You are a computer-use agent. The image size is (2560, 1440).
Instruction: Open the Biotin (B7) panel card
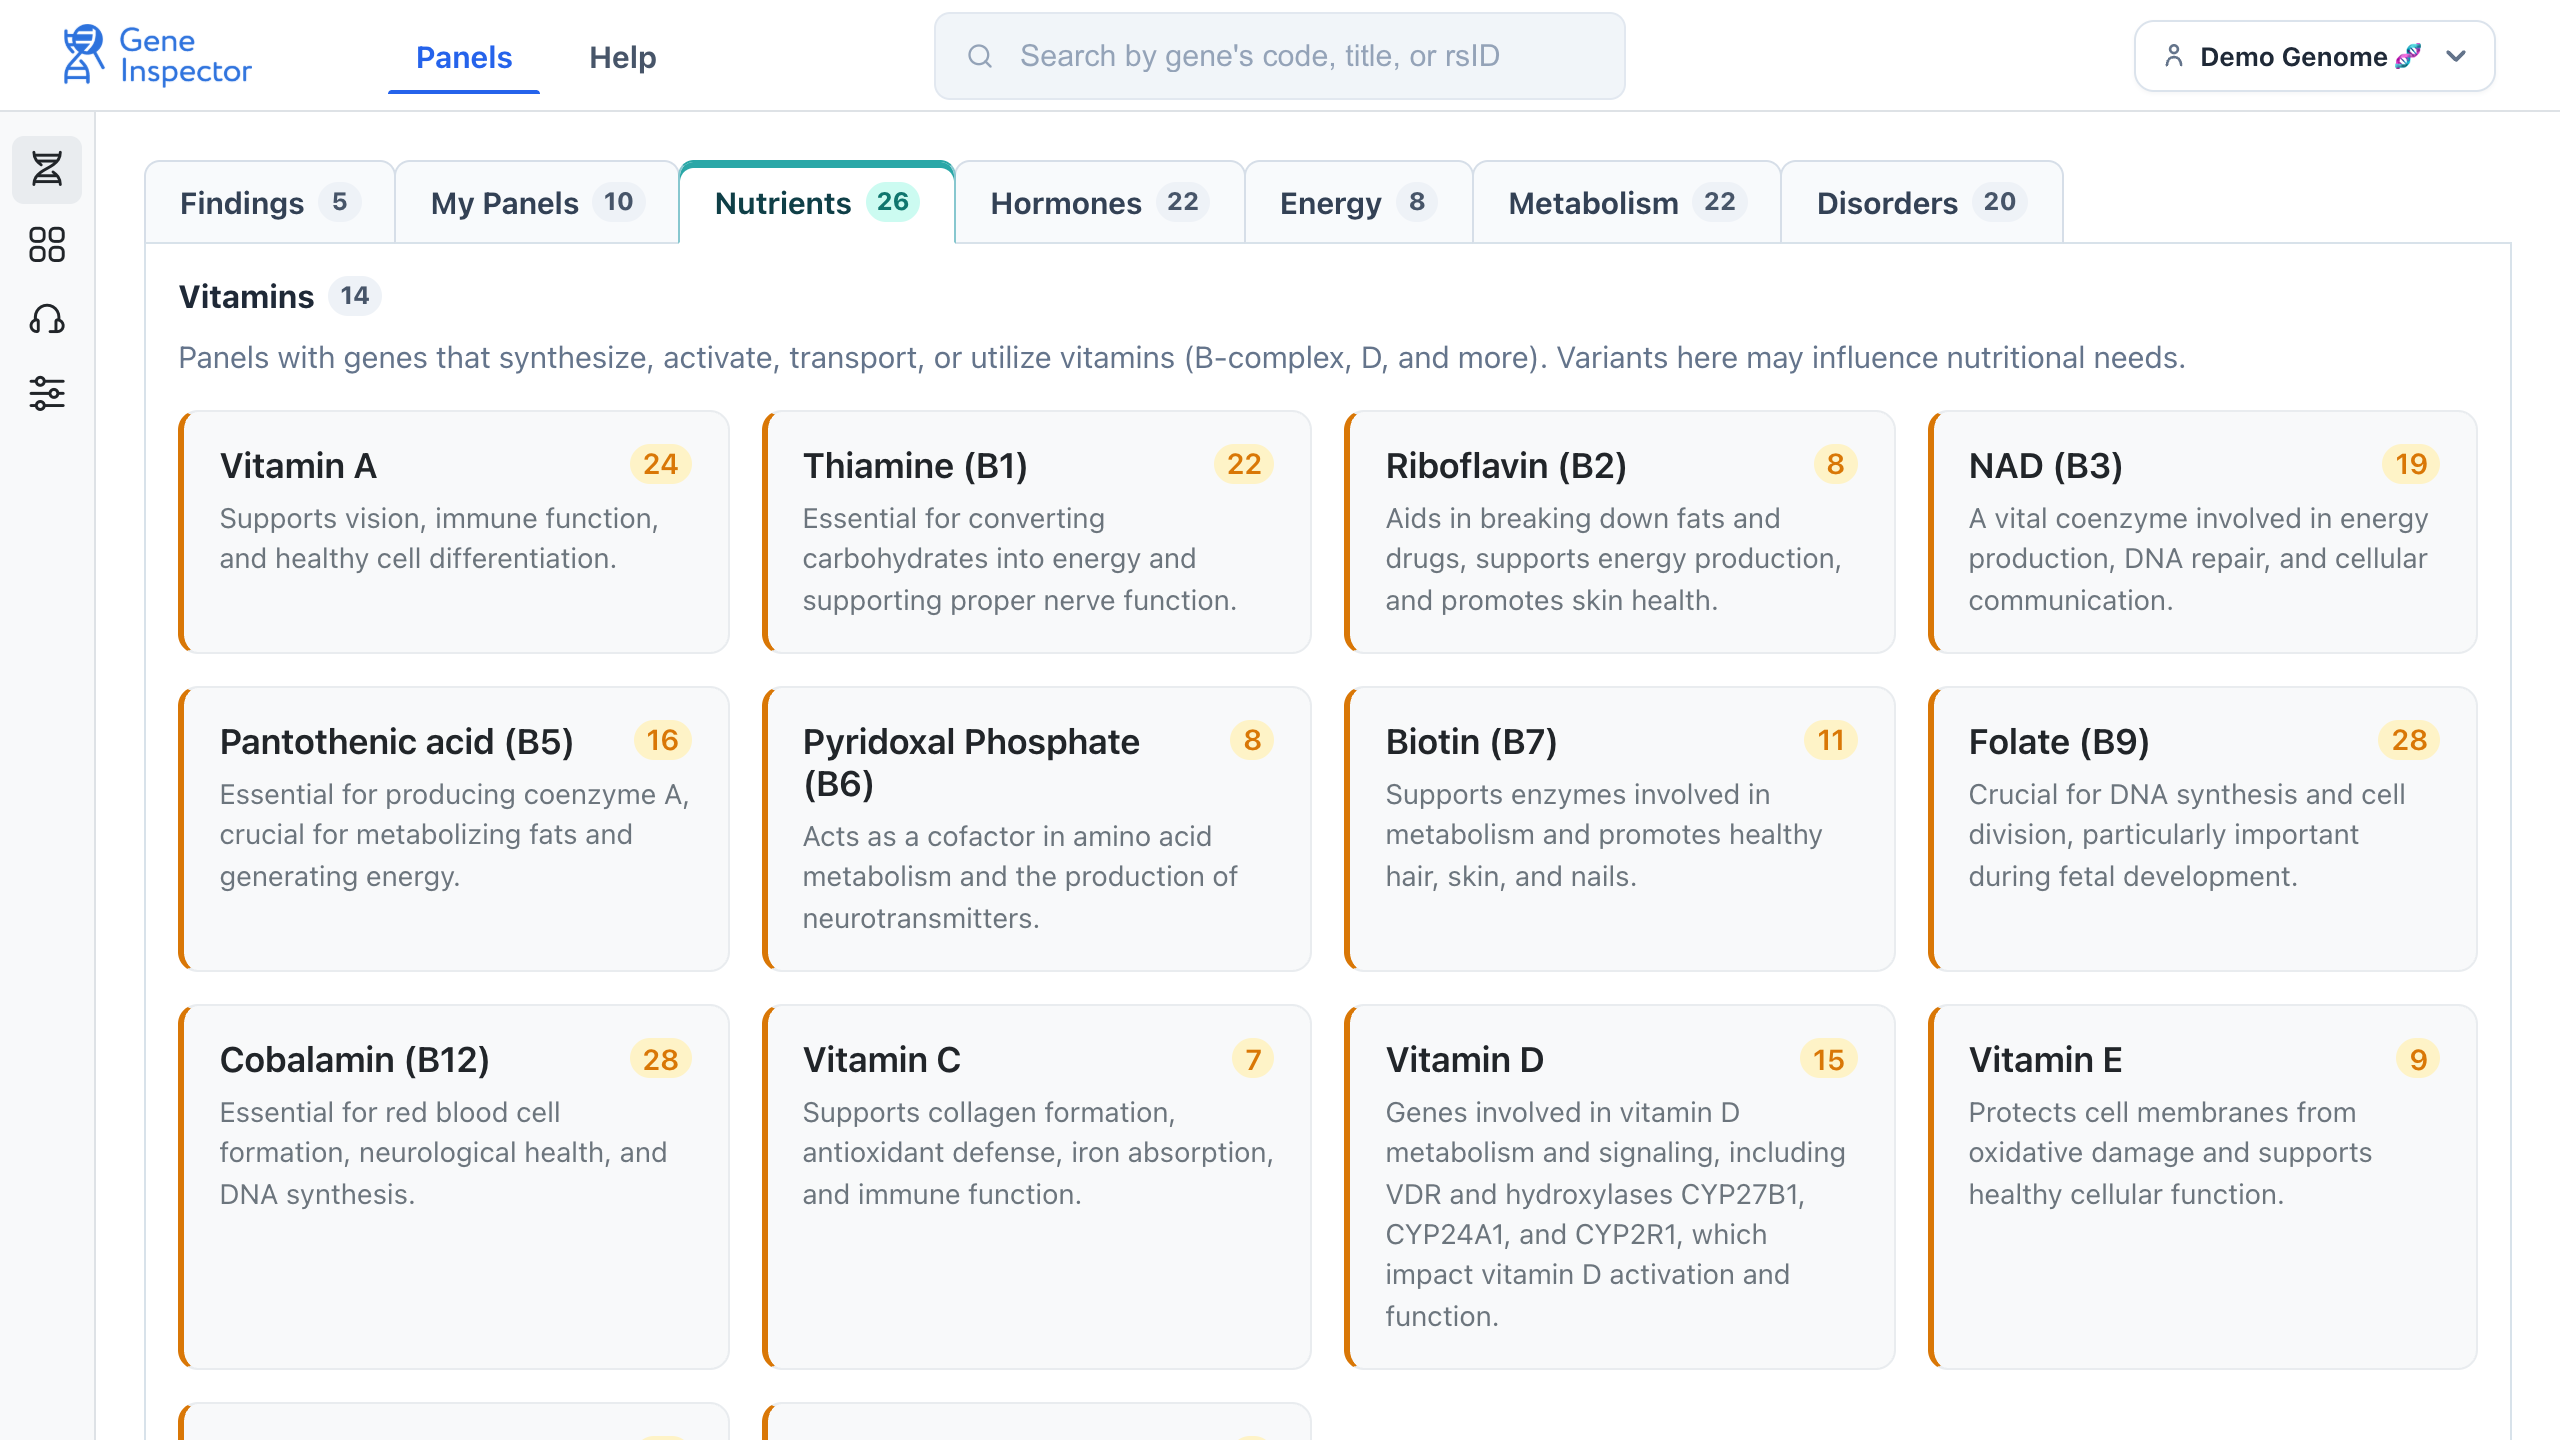[x=1620, y=829]
